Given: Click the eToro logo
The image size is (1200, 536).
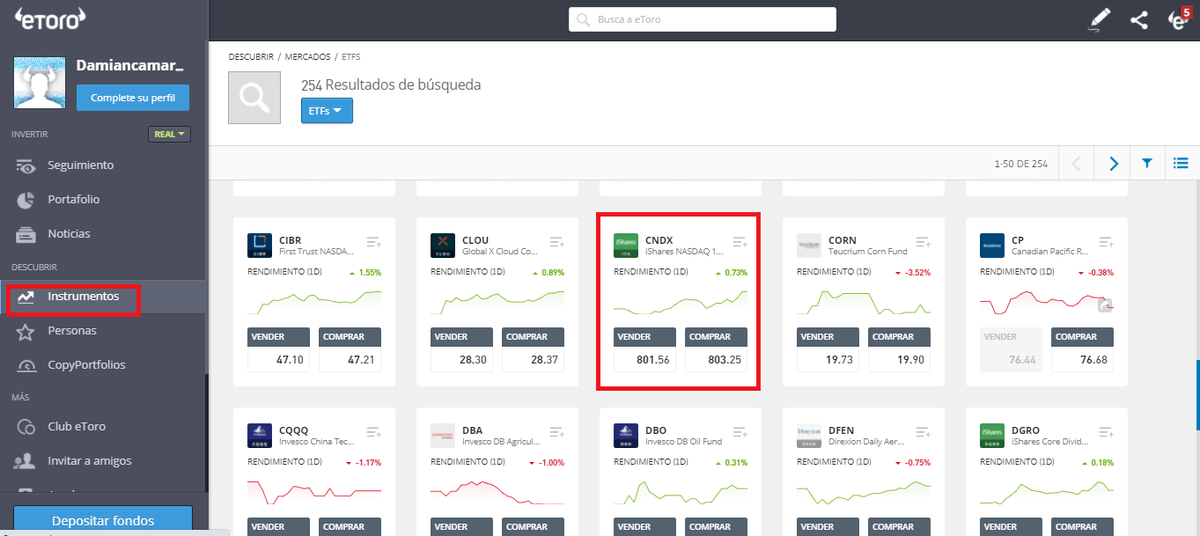Looking at the screenshot, I should (x=50, y=18).
